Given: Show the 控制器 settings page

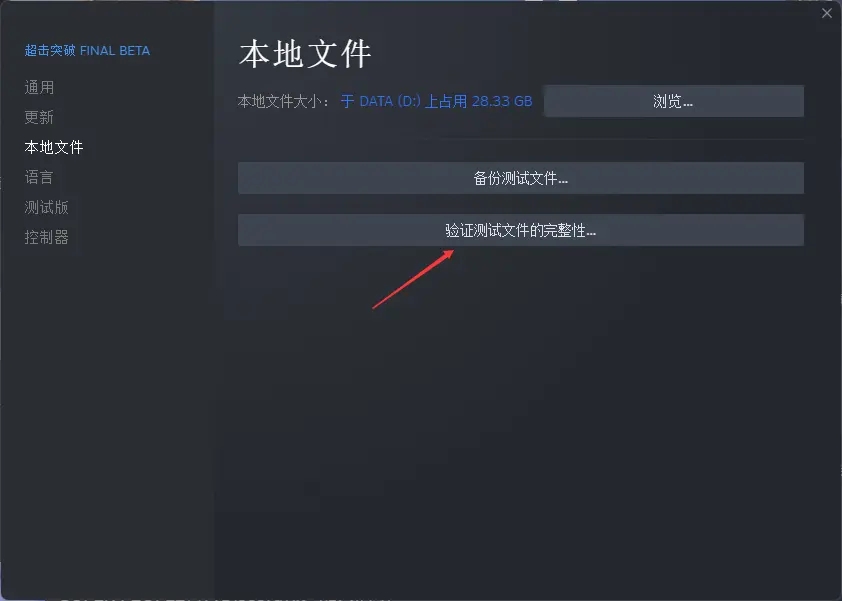Looking at the screenshot, I should (46, 237).
